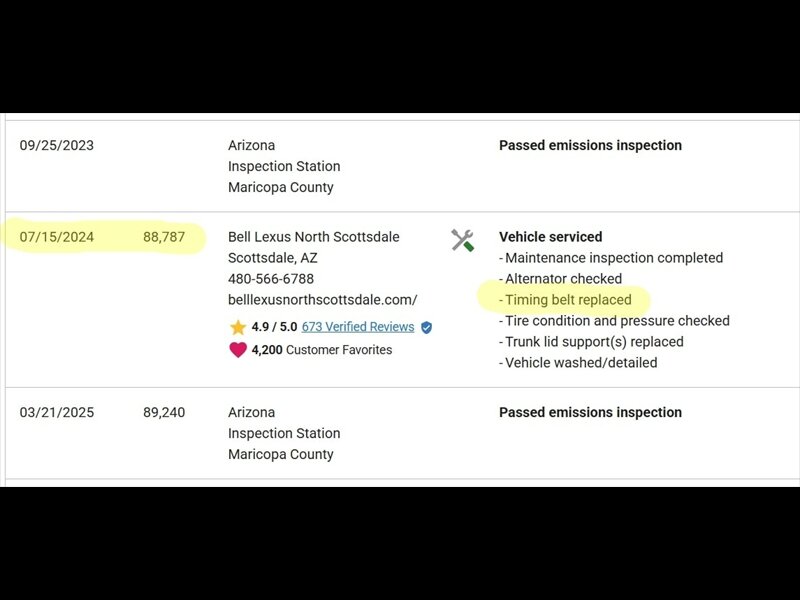Click the highlighted Timing belt replaced entry

click(565, 300)
